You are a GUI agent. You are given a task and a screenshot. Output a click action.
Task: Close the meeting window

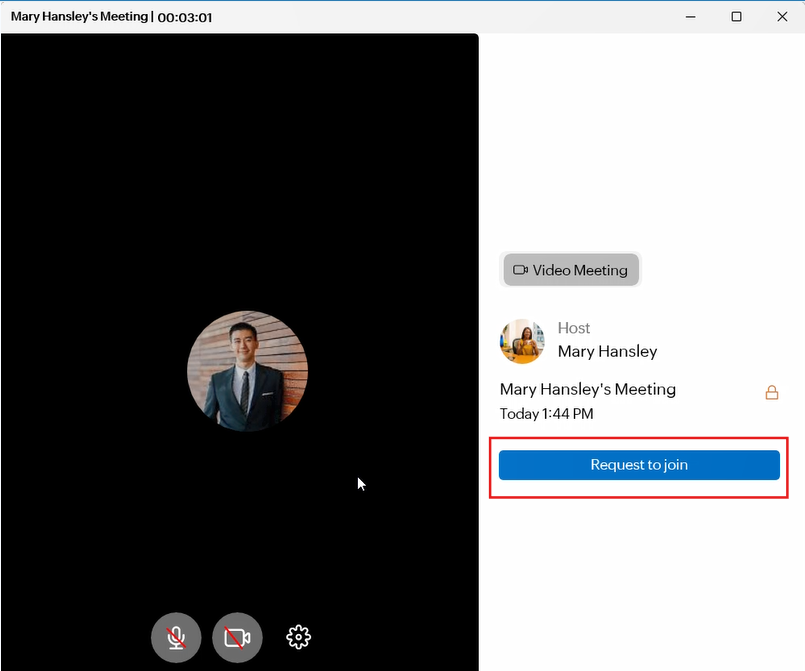click(782, 17)
